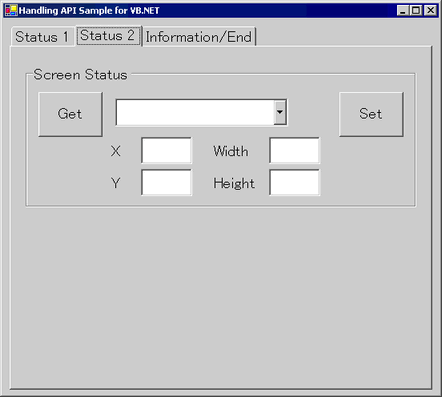This screenshot has width=442, height=397.
Task: Click the Screen Status group label
Action: tap(80, 75)
